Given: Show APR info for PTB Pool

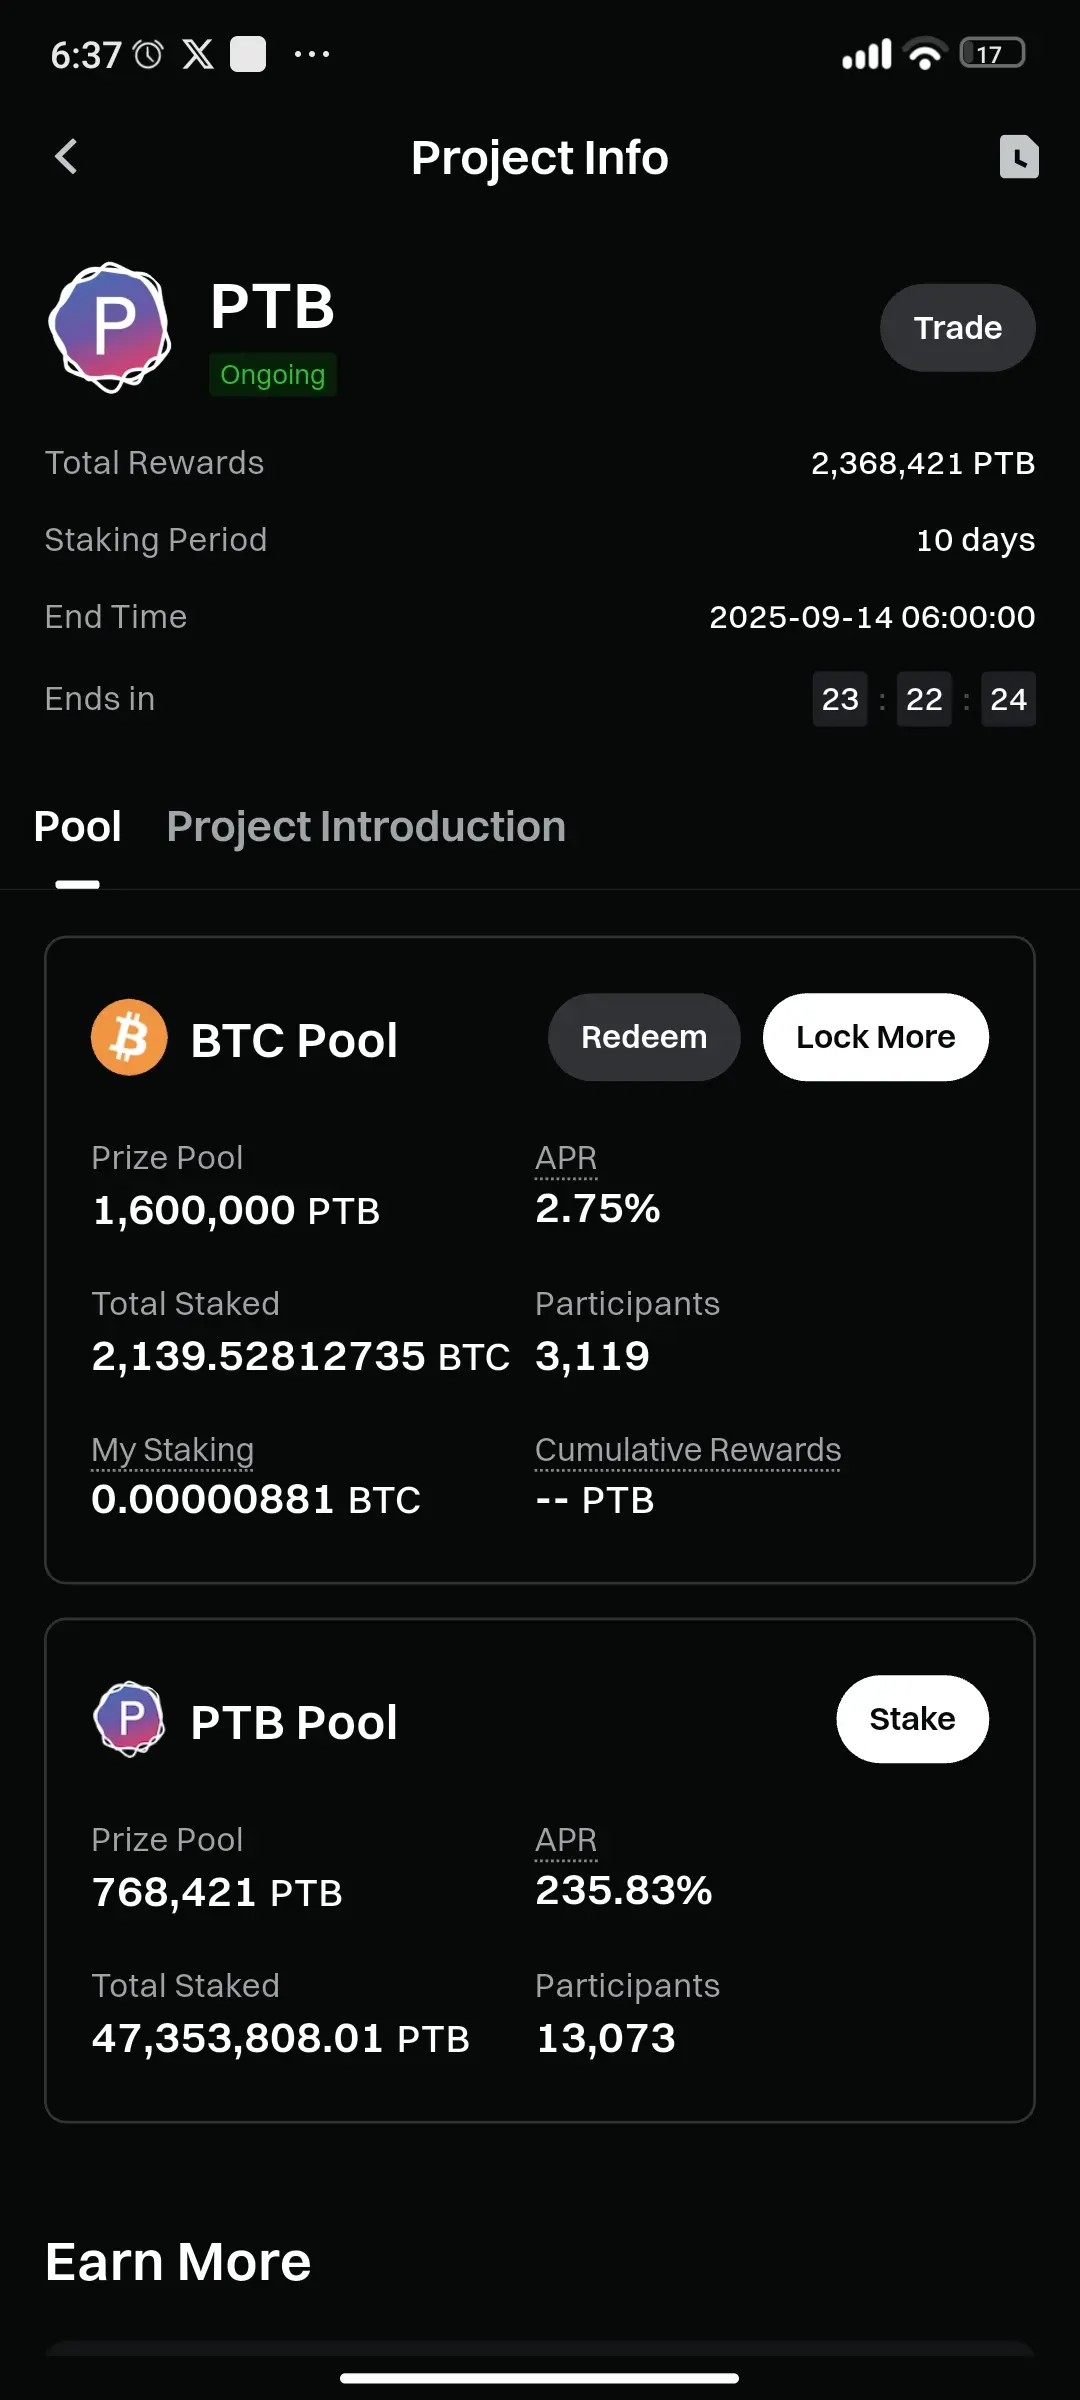Looking at the screenshot, I should [566, 1840].
